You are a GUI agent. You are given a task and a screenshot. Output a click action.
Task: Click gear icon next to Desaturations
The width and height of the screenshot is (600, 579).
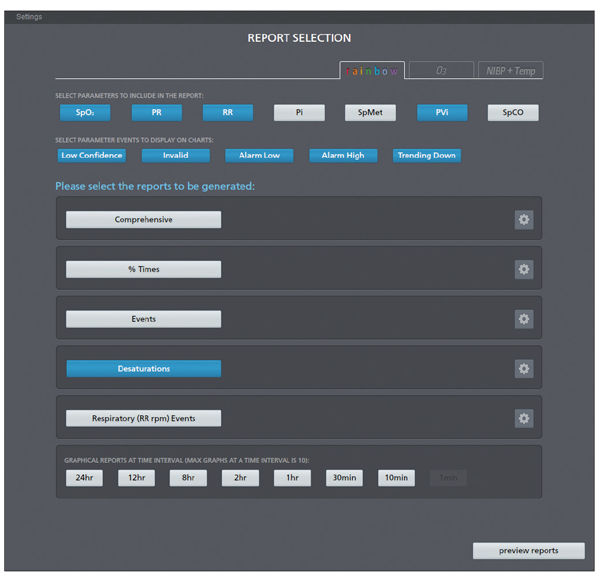point(524,369)
